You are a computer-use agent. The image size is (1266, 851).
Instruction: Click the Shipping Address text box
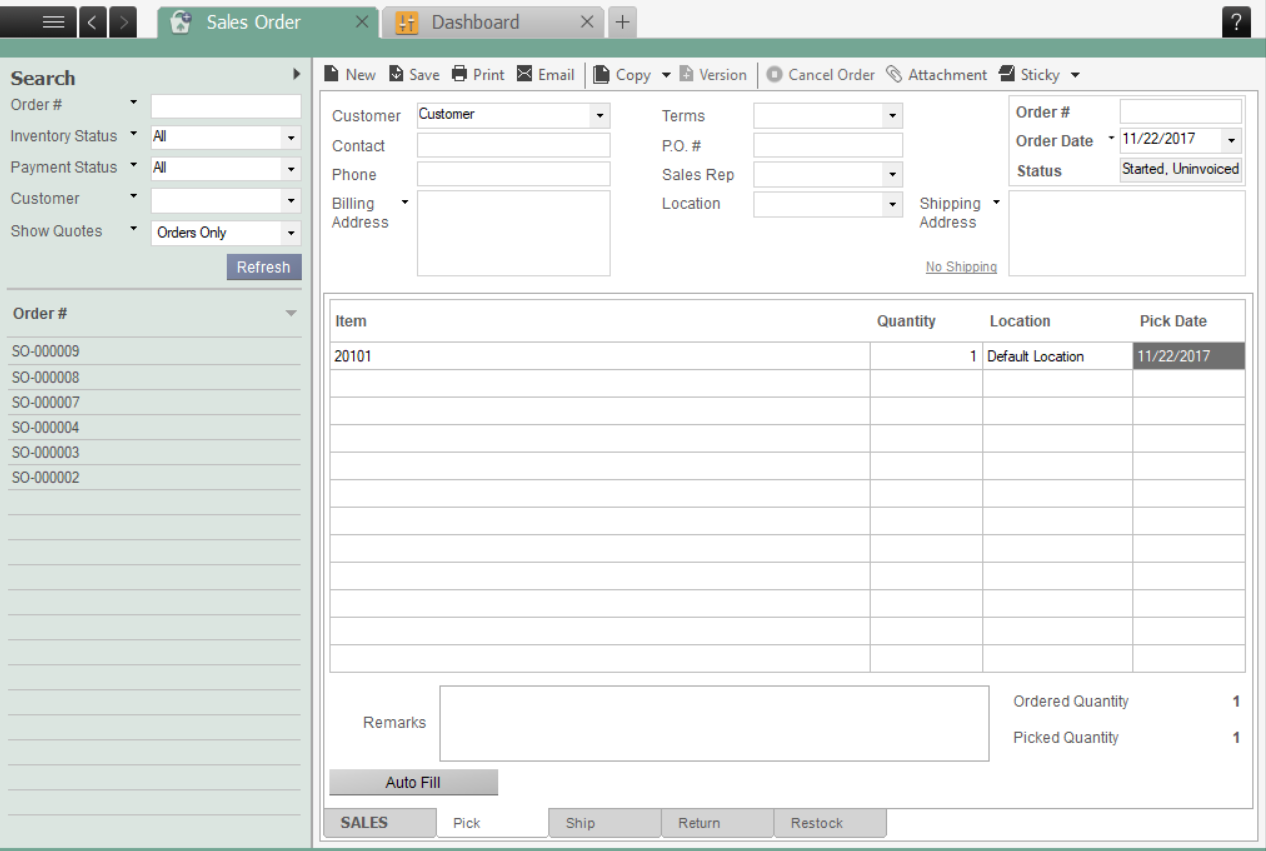click(1127, 233)
